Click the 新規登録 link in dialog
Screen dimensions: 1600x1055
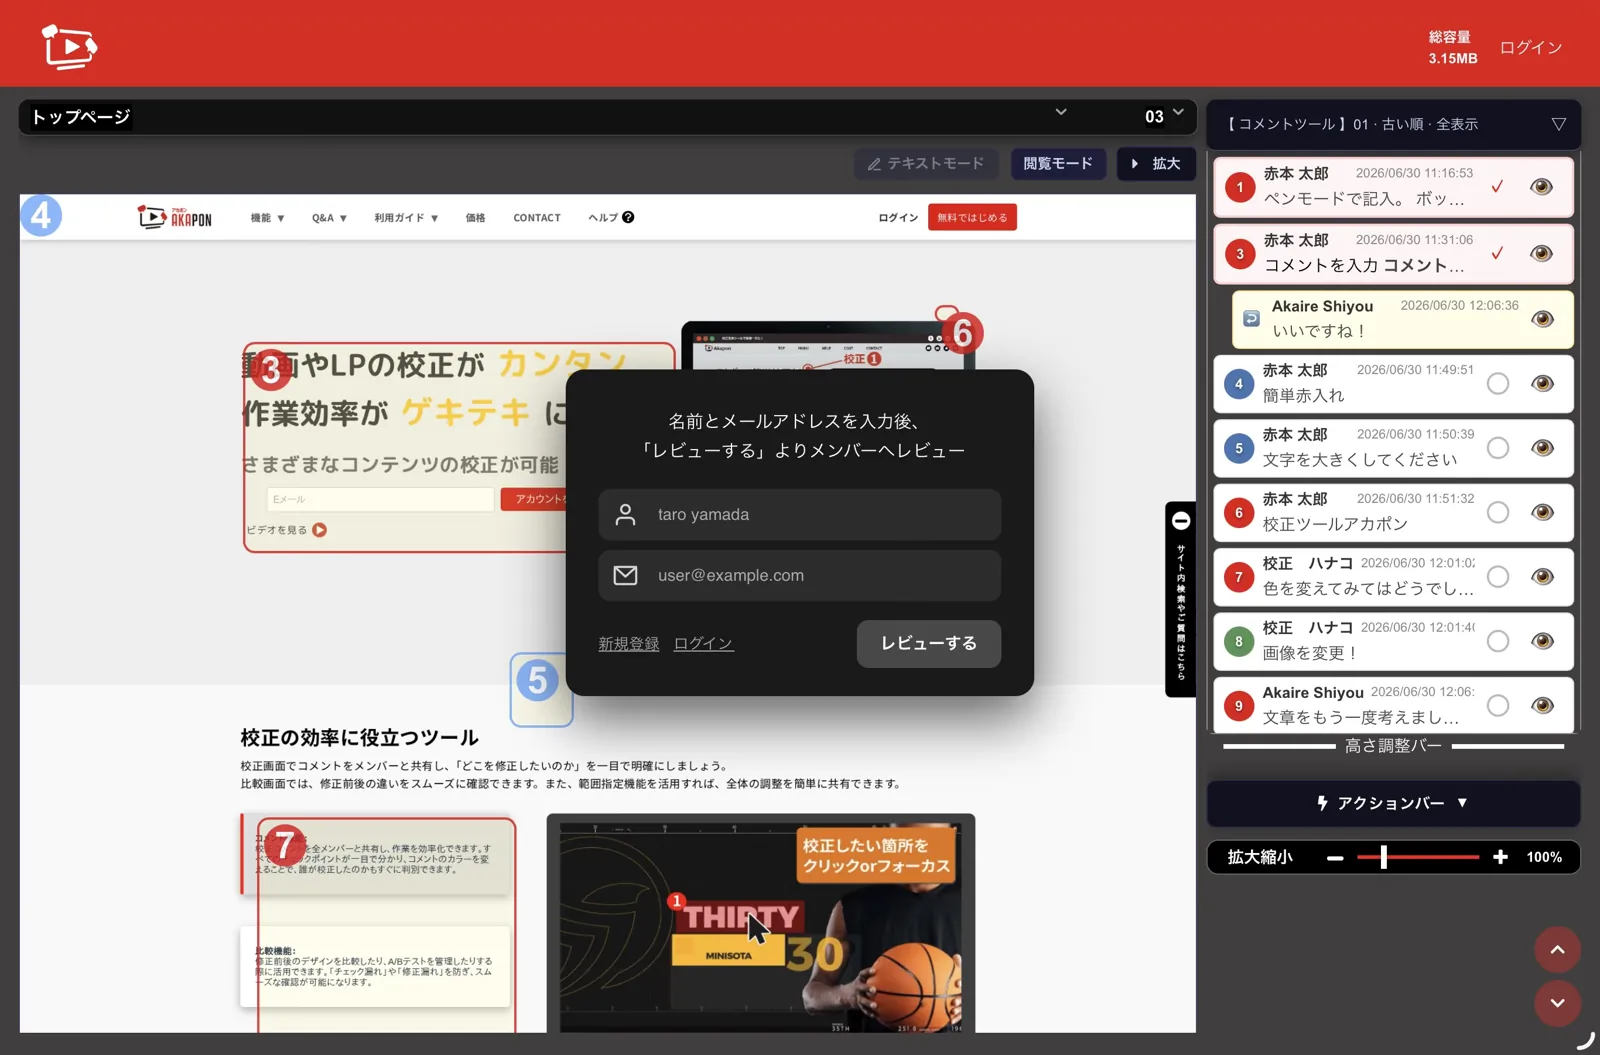pos(628,643)
